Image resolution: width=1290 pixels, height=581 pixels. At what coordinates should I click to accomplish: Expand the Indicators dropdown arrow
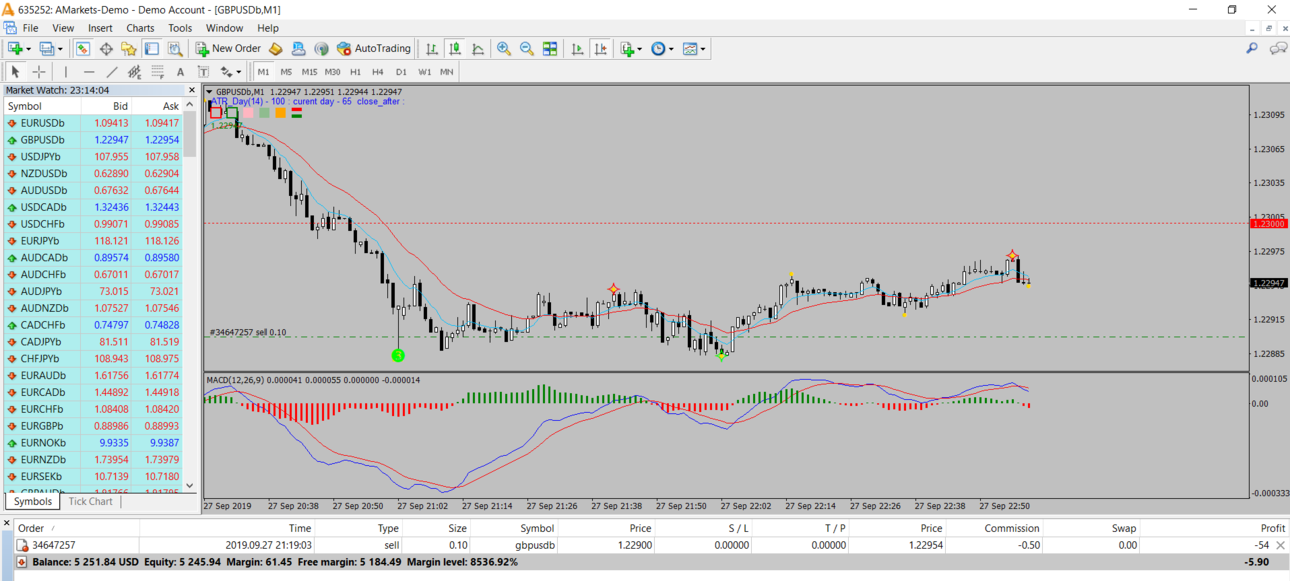click(640, 48)
